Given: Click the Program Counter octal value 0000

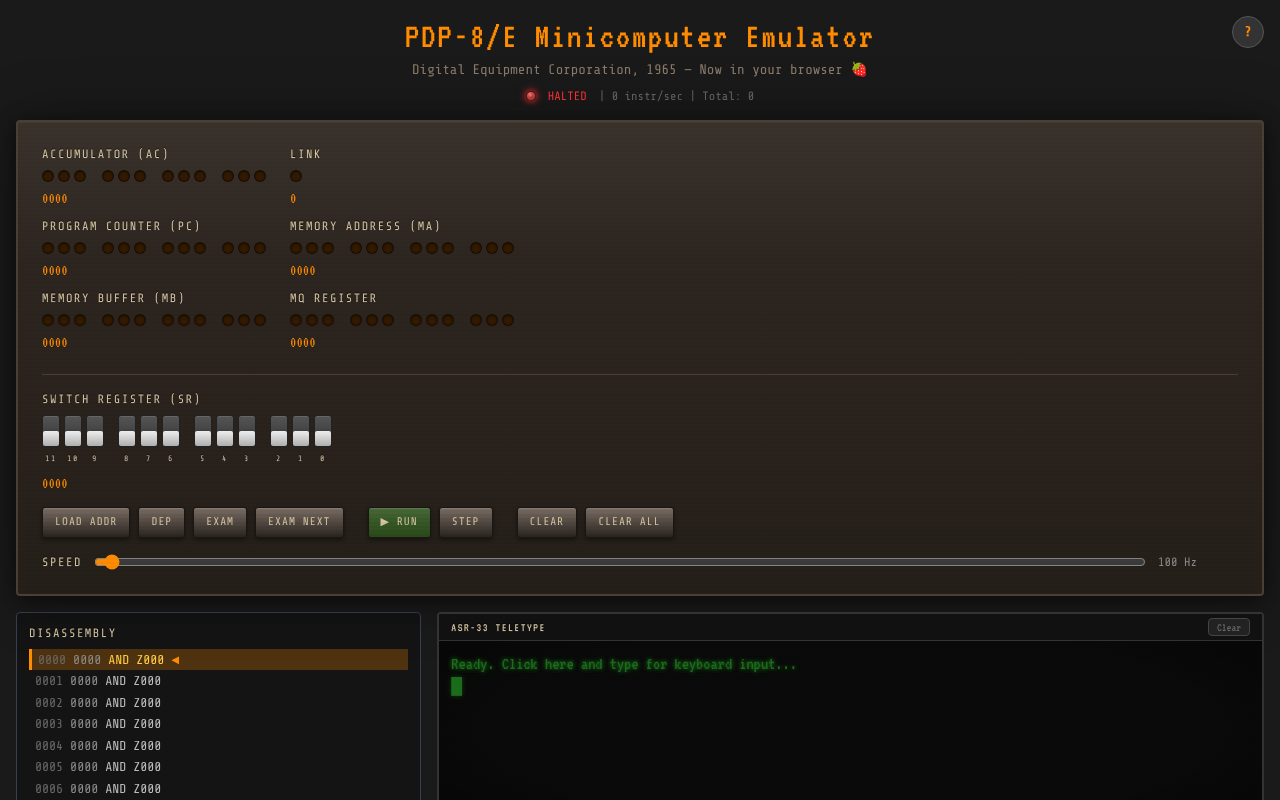Looking at the screenshot, I should click(x=55, y=271).
